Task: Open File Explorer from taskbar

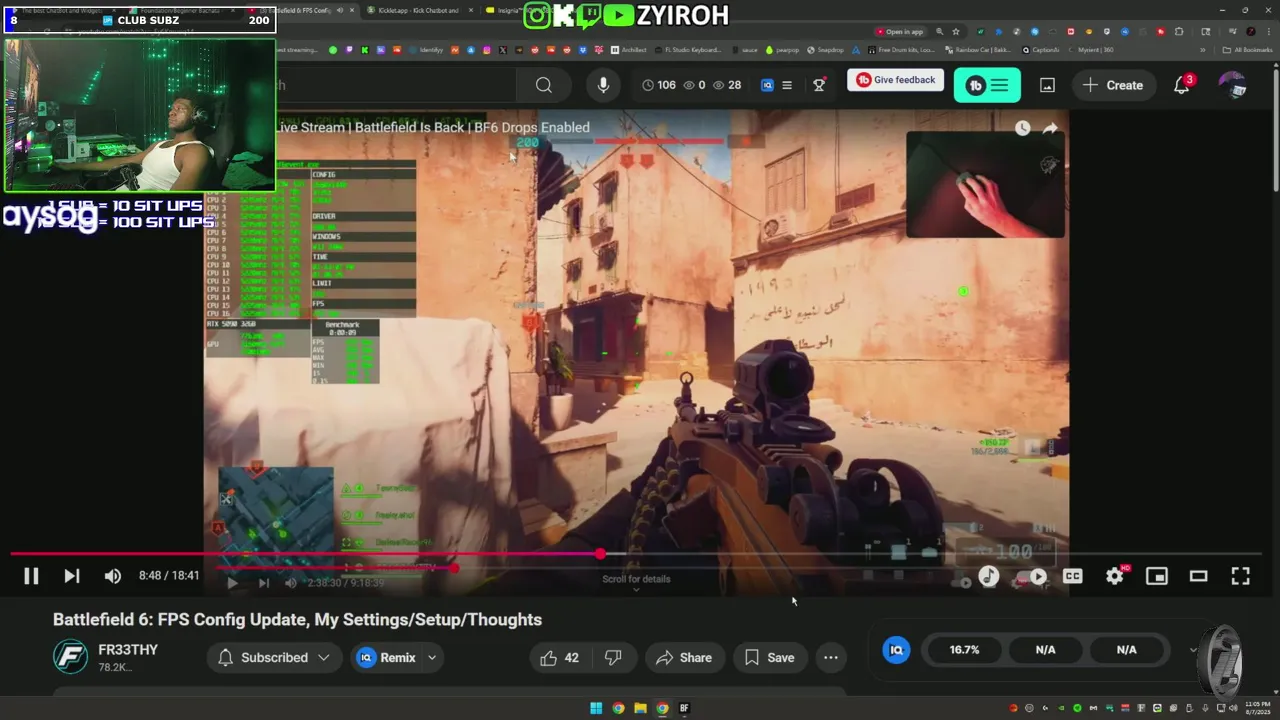Action: pyautogui.click(x=640, y=708)
